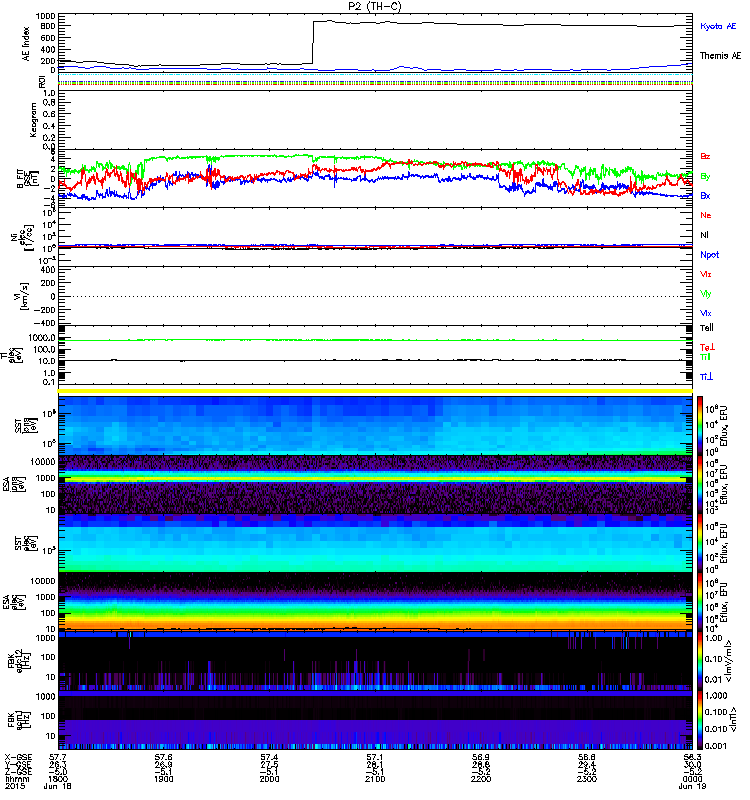
Task: Click the black "Ni" legend label
Action: [x=704, y=235]
